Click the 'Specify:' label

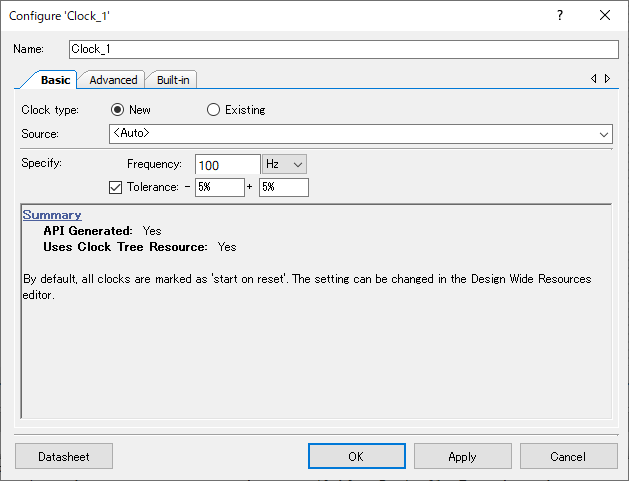click(41, 163)
